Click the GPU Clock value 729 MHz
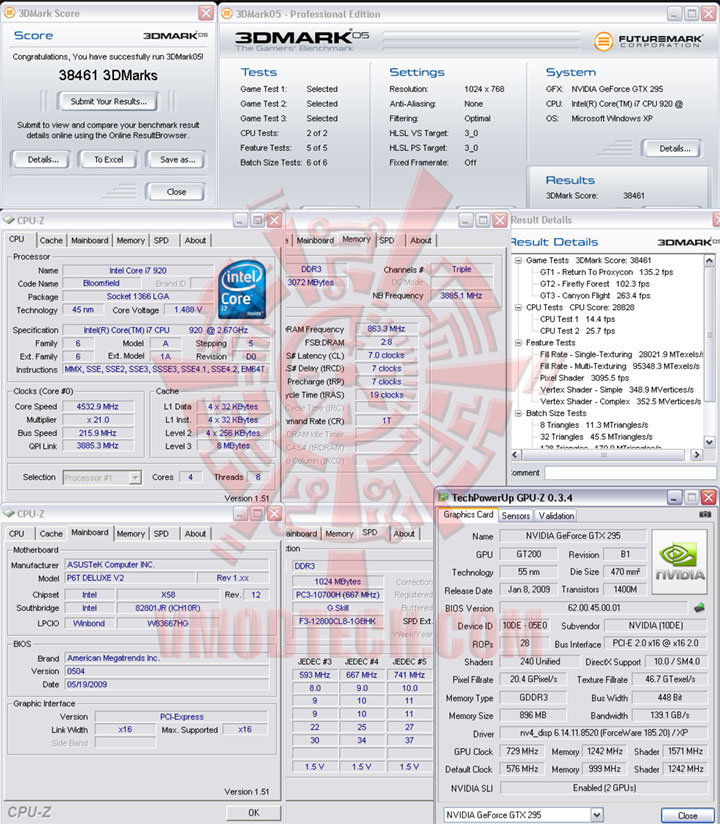This screenshot has height=824, width=720. tap(522, 751)
